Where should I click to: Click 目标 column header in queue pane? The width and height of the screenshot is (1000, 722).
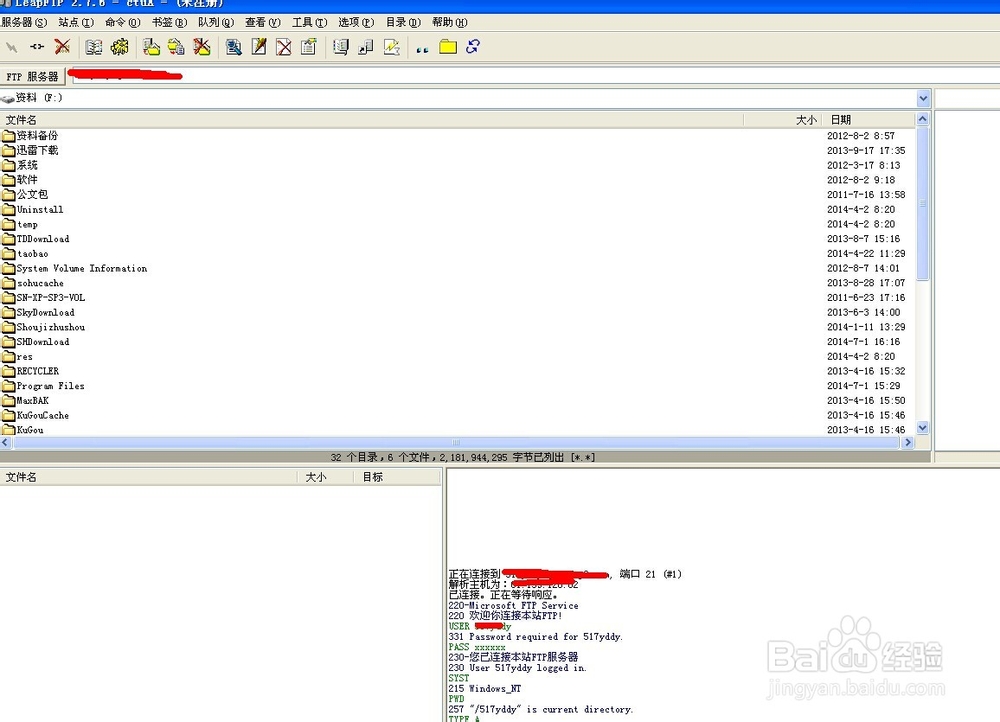pos(397,477)
